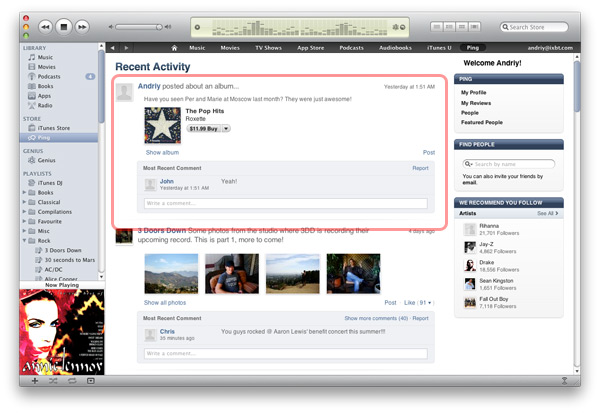Click the Search by name field

pos(509,164)
